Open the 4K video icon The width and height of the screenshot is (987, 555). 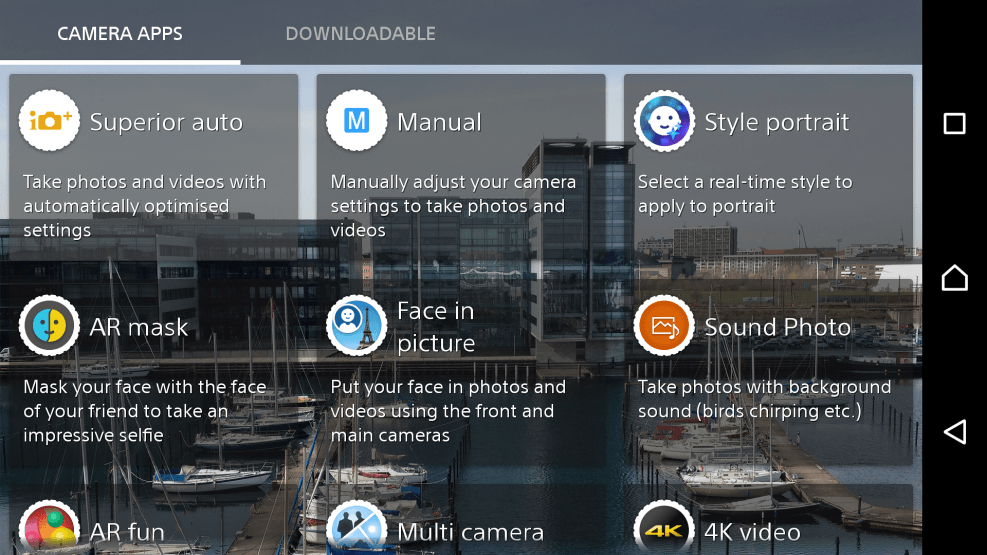coord(664,530)
